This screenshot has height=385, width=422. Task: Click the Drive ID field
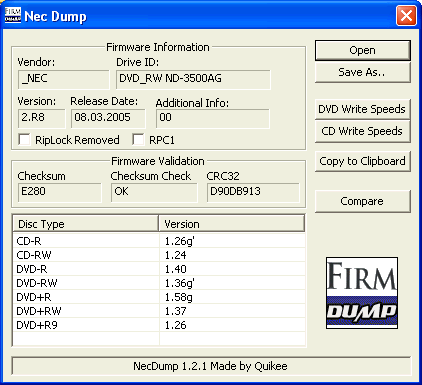coord(193,79)
